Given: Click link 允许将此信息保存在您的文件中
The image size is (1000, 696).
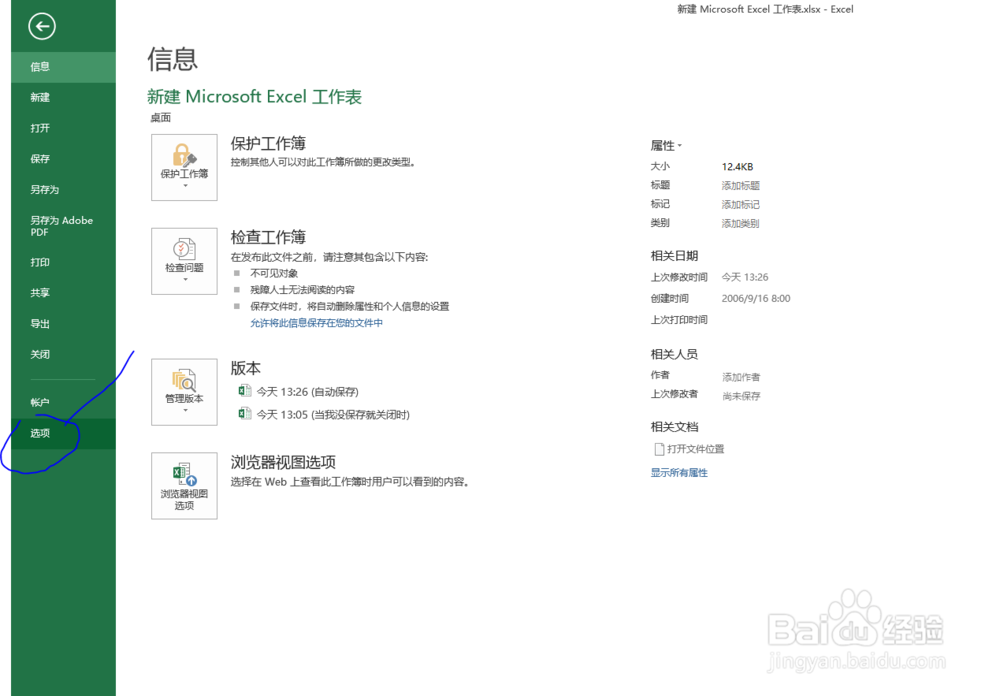Looking at the screenshot, I should click(x=316, y=323).
